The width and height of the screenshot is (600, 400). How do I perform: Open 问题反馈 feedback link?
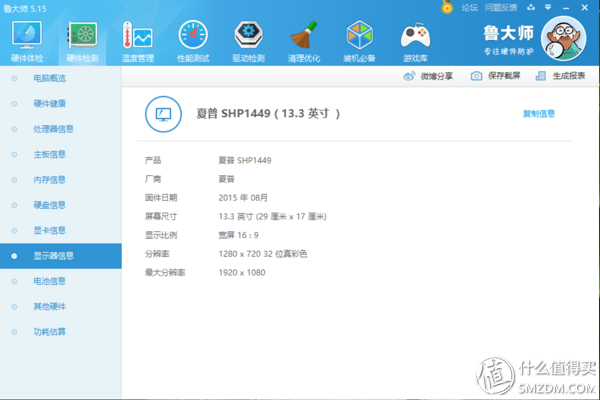click(x=501, y=8)
